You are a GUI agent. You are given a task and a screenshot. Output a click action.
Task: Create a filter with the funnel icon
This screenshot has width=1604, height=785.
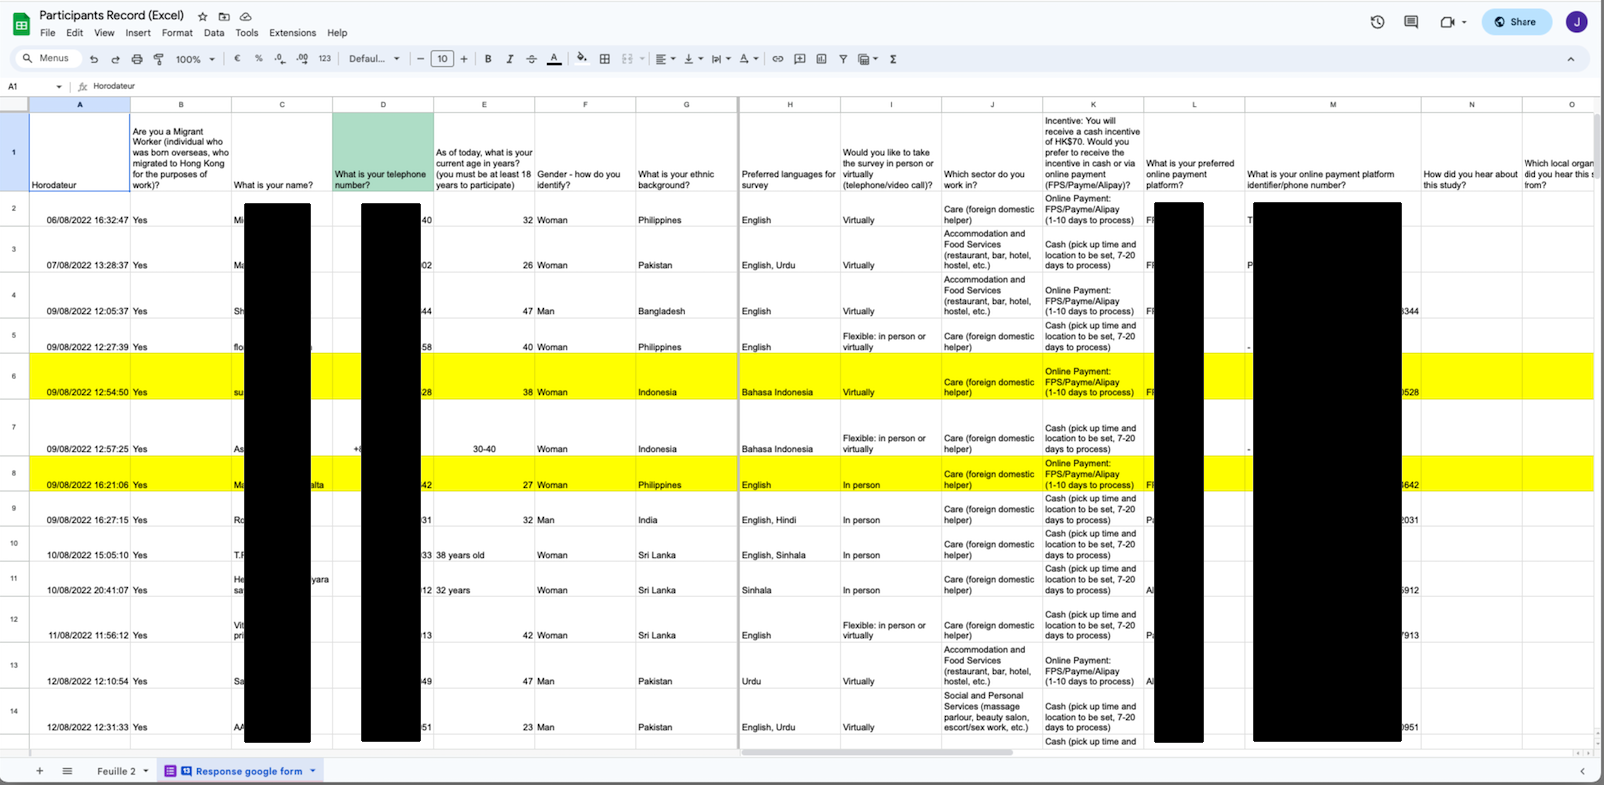[843, 59]
